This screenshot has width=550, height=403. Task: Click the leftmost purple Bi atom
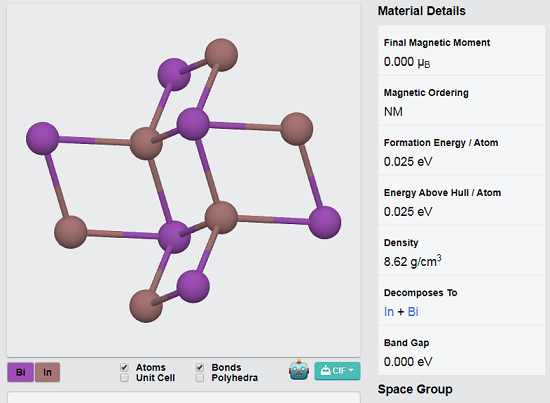42,138
